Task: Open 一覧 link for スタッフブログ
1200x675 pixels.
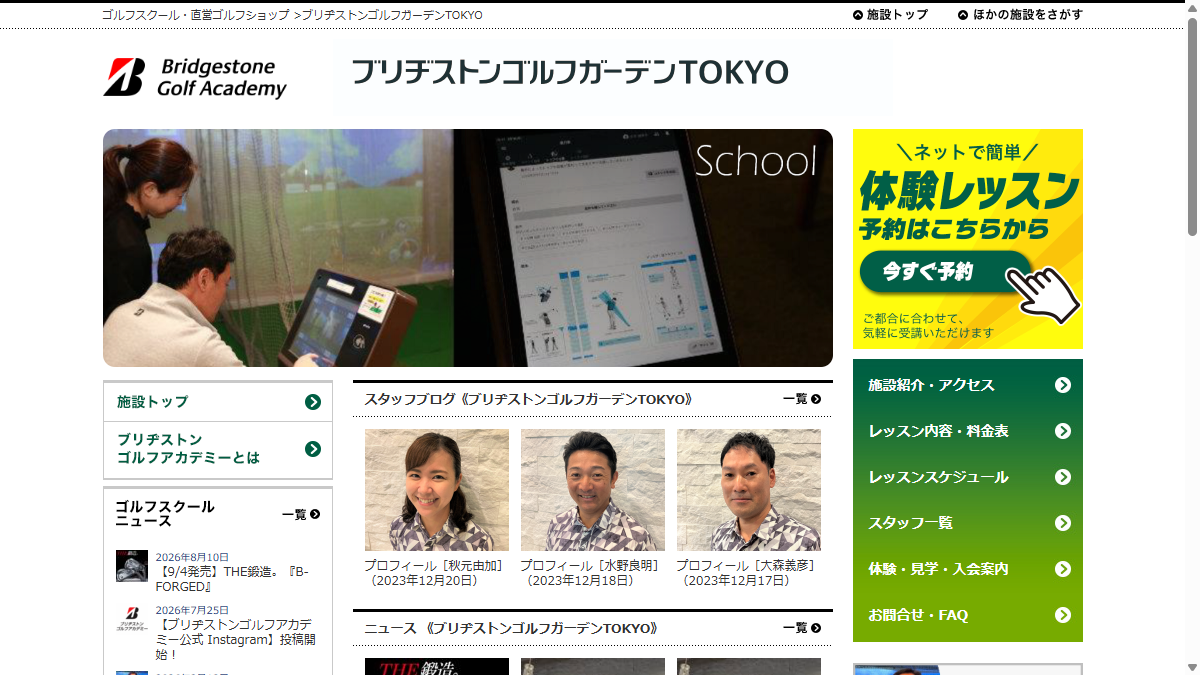Action: pos(802,399)
